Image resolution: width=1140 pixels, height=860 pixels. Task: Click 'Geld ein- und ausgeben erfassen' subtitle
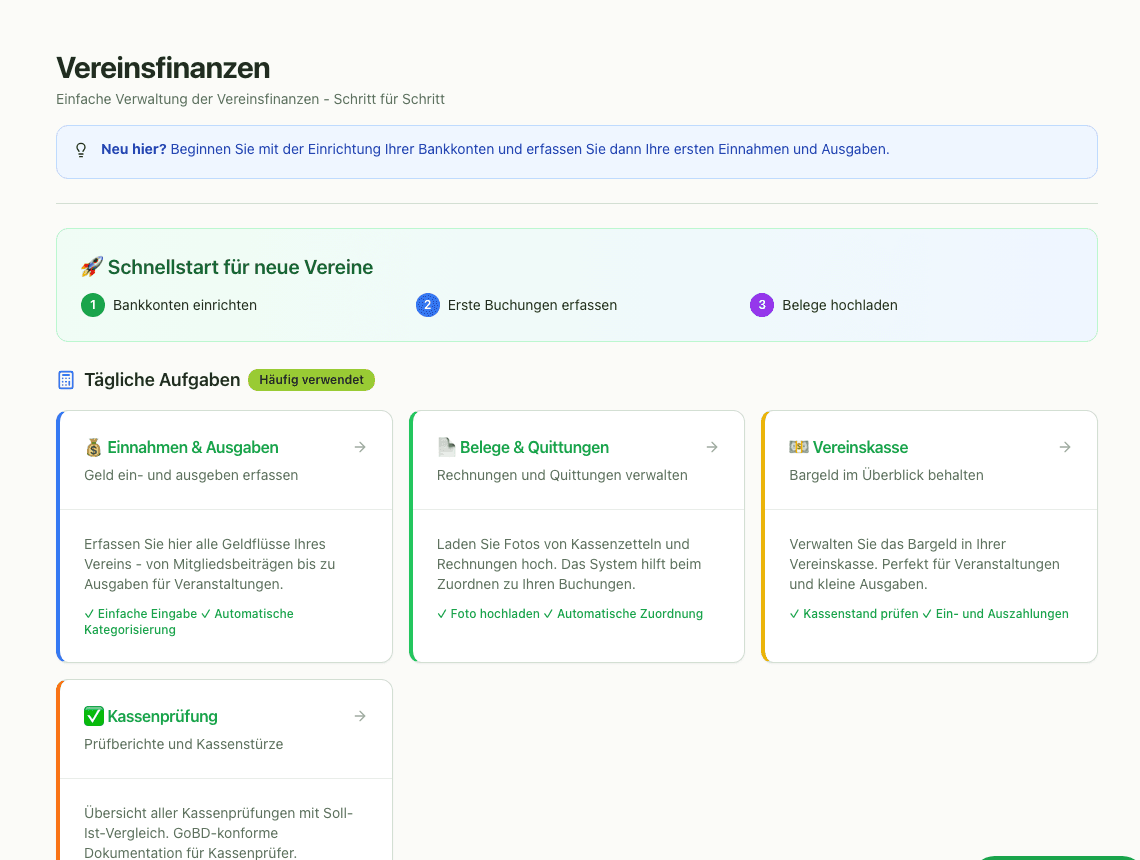coord(191,475)
